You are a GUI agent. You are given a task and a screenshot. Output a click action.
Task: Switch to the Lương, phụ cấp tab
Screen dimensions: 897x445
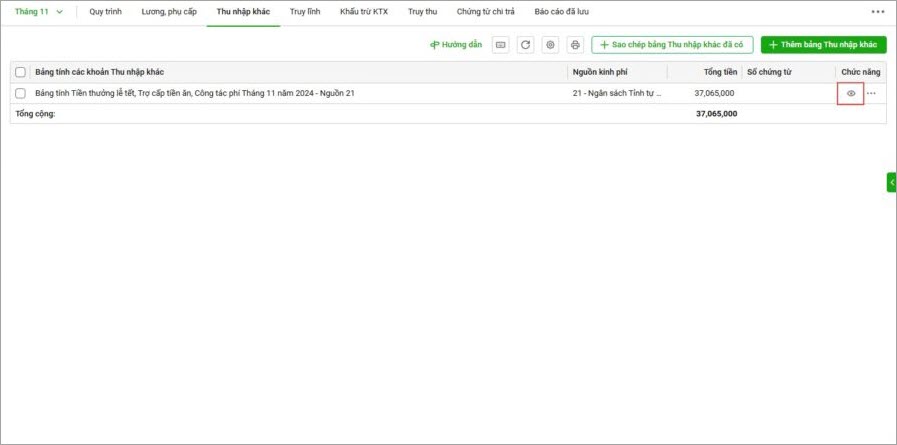coord(169,12)
